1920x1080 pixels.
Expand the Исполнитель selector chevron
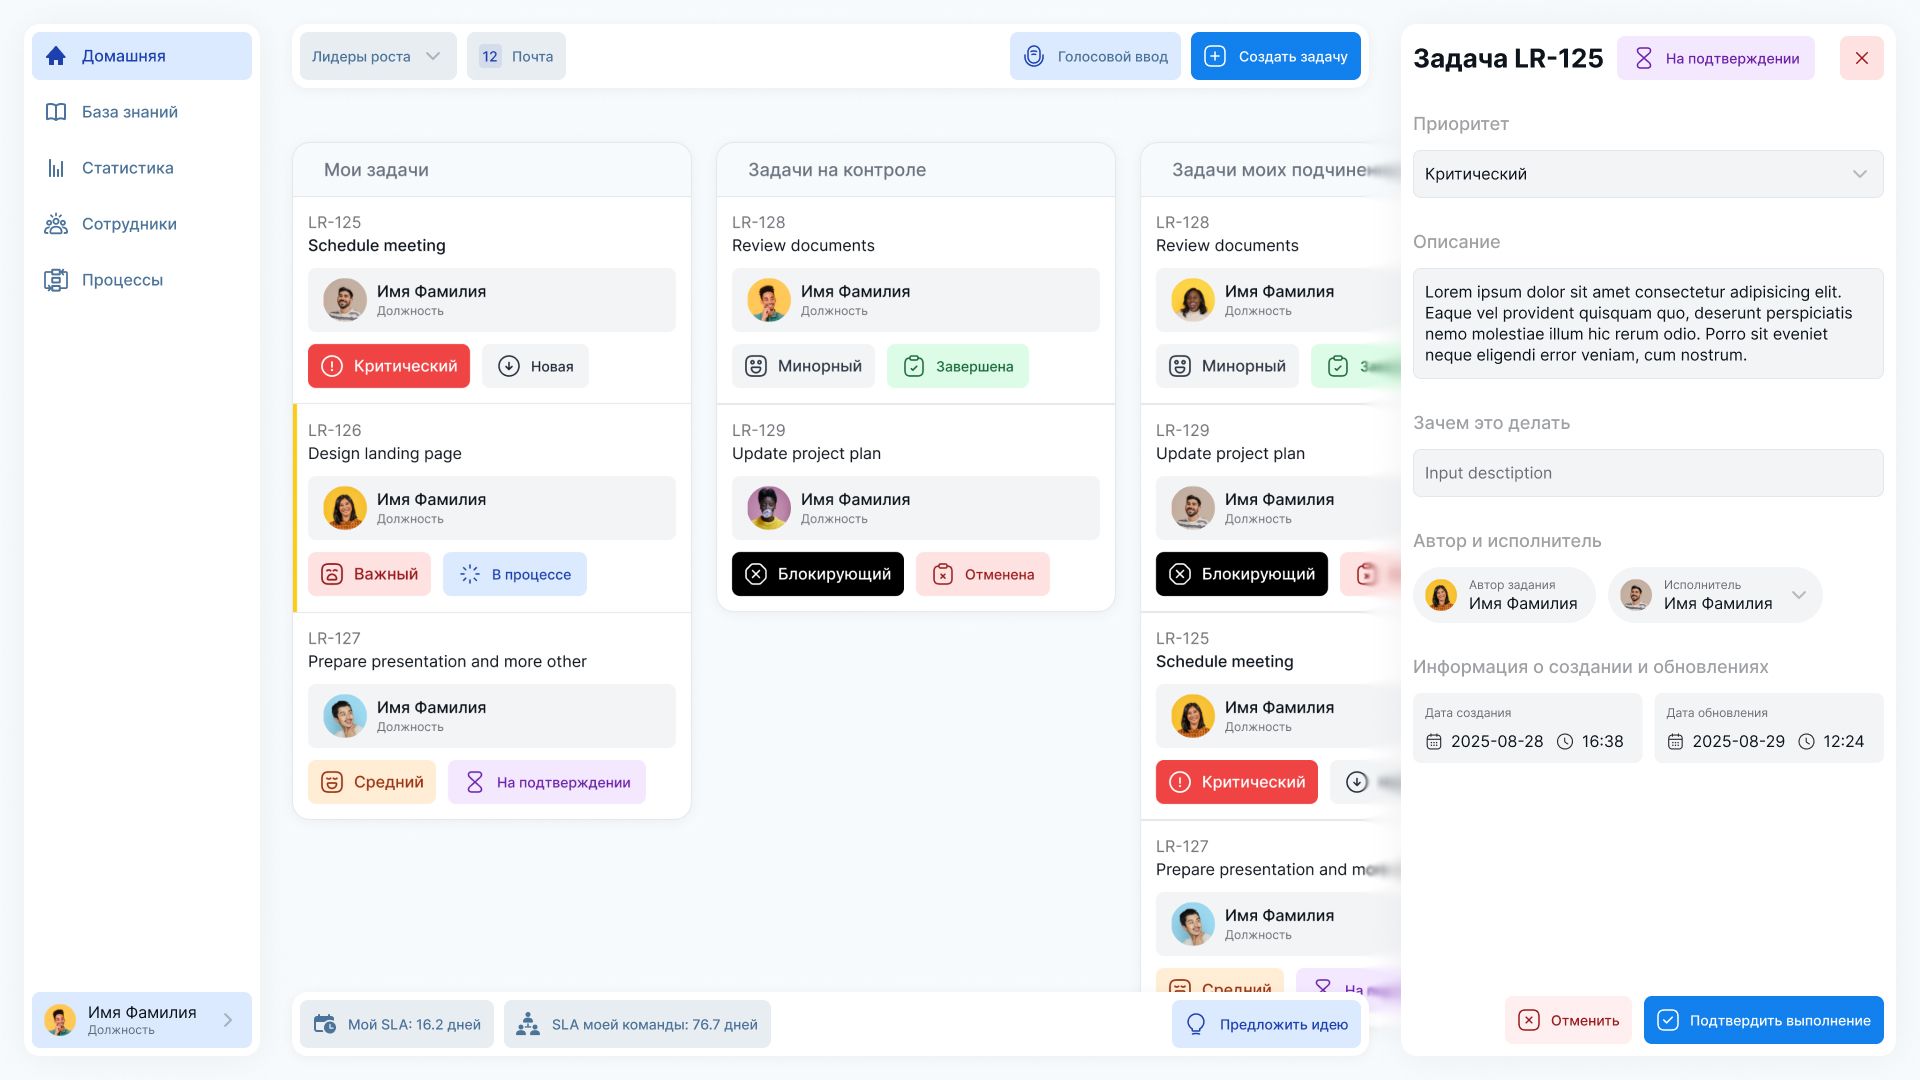click(x=1798, y=595)
